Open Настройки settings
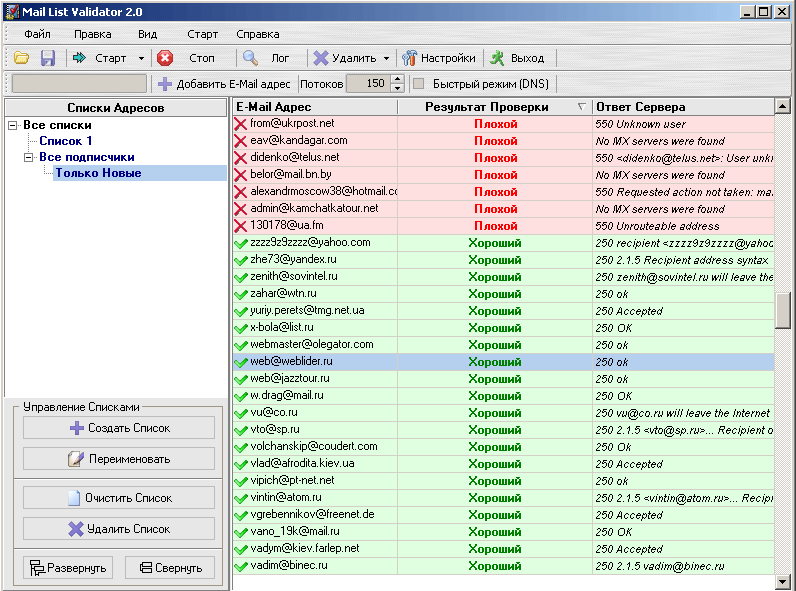The height and width of the screenshot is (591, 796). (x=439, y=58)
